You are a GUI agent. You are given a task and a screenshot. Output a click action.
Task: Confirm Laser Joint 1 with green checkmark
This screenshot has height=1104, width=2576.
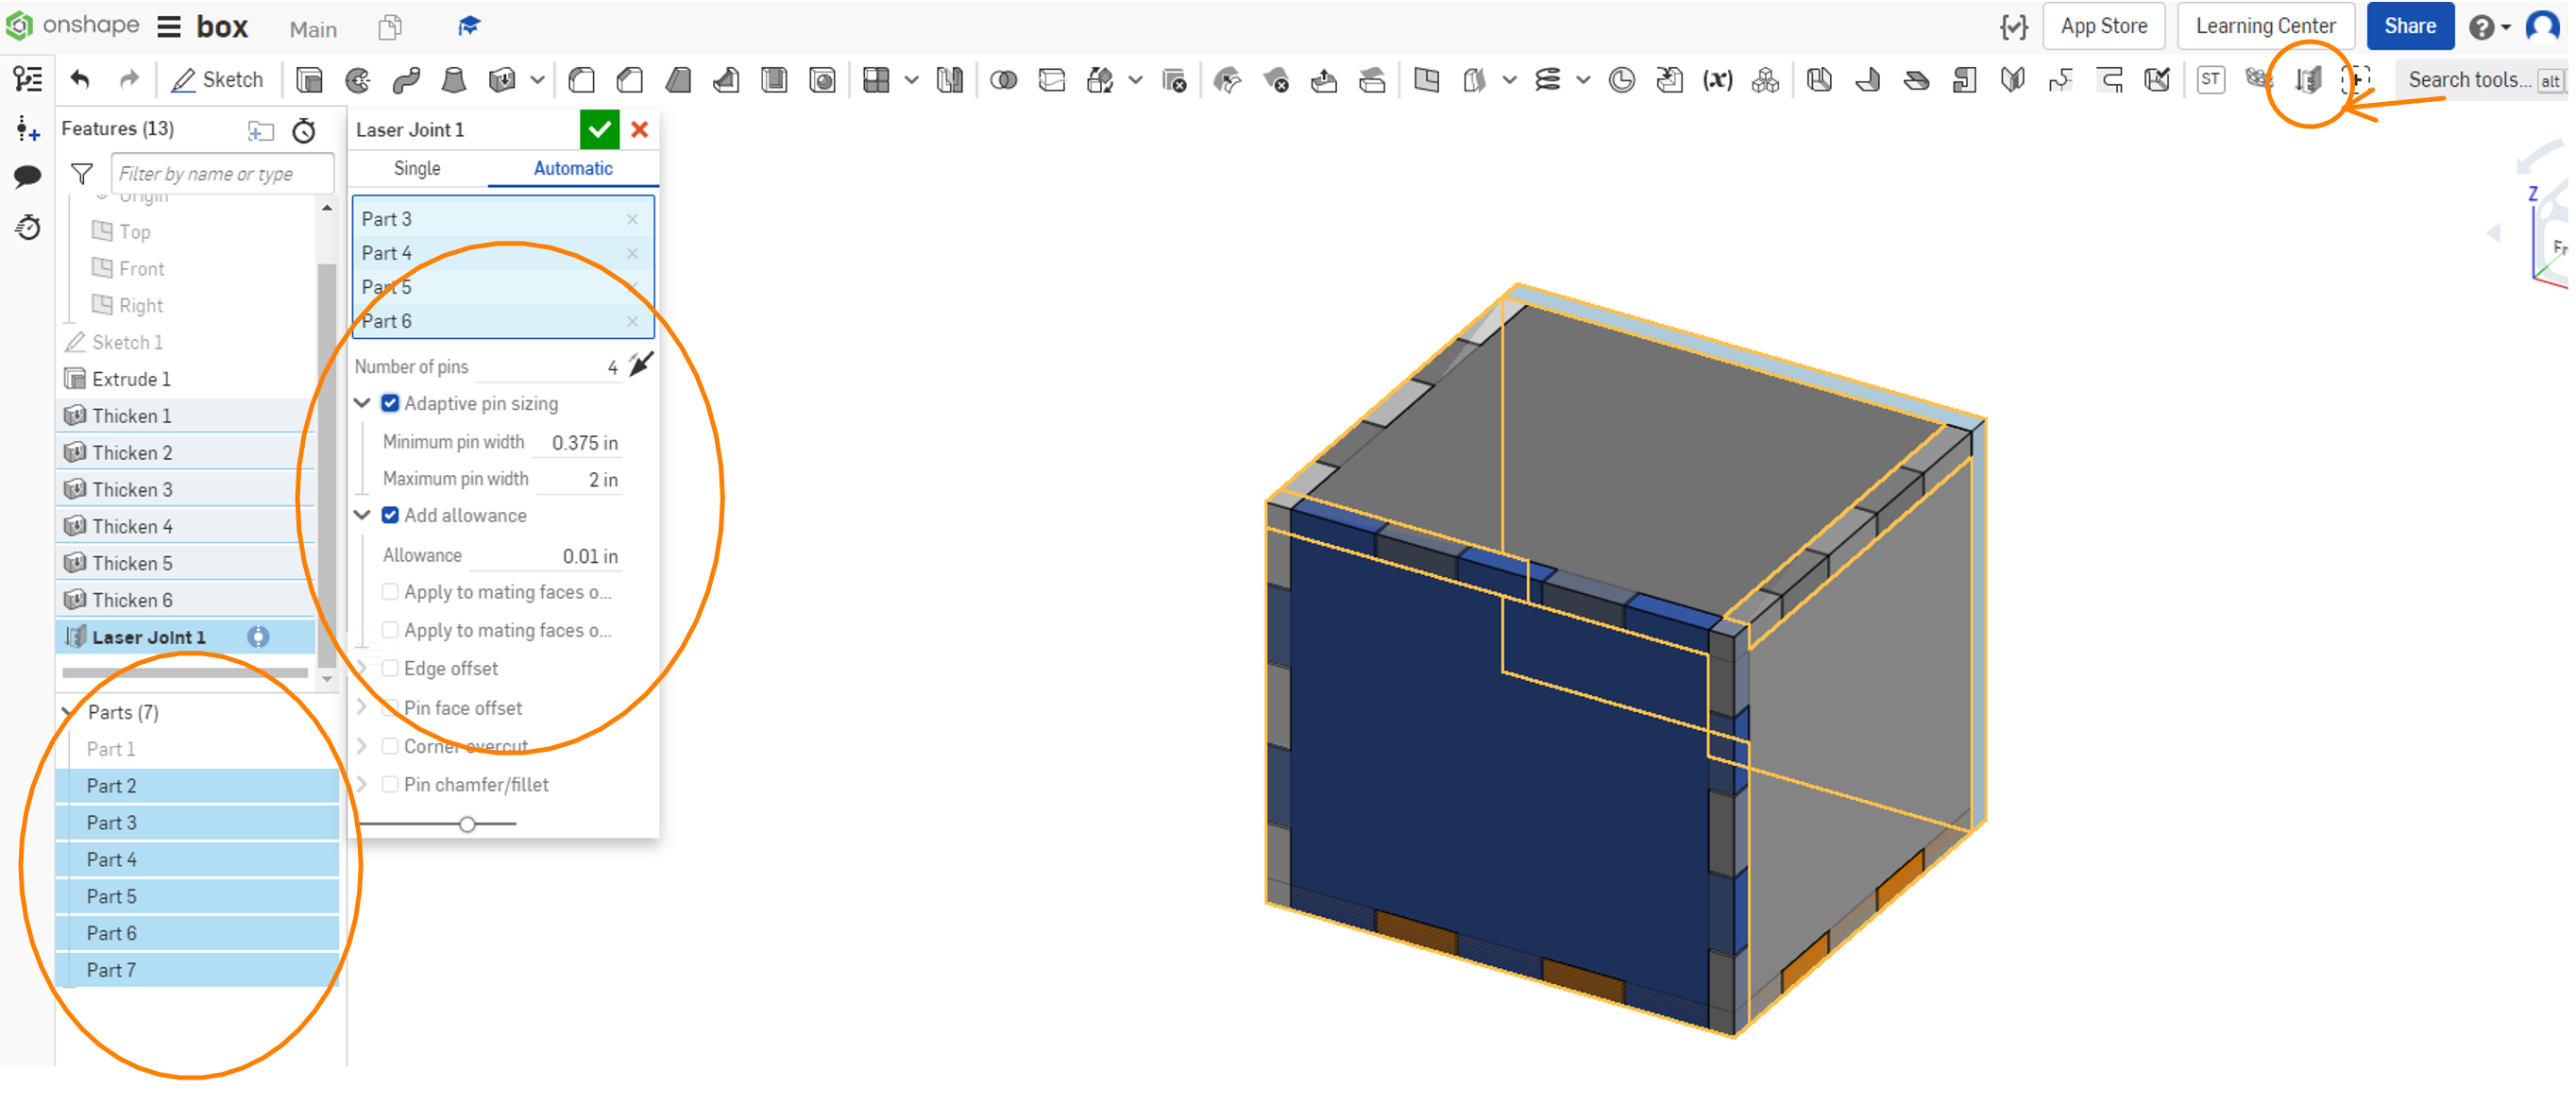(599, 130)
